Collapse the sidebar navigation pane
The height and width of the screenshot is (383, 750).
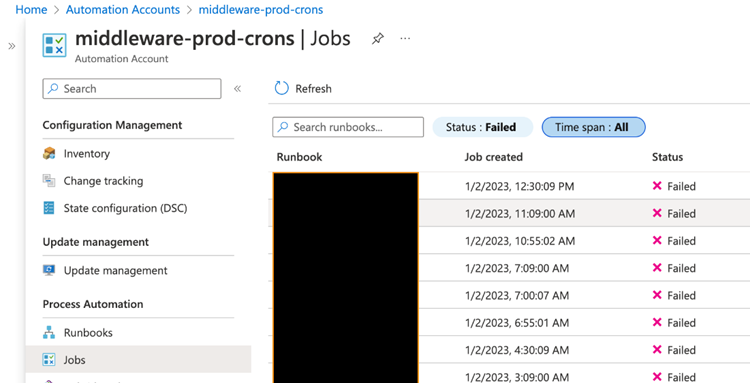pyautogui.click(x=237, y=88)
